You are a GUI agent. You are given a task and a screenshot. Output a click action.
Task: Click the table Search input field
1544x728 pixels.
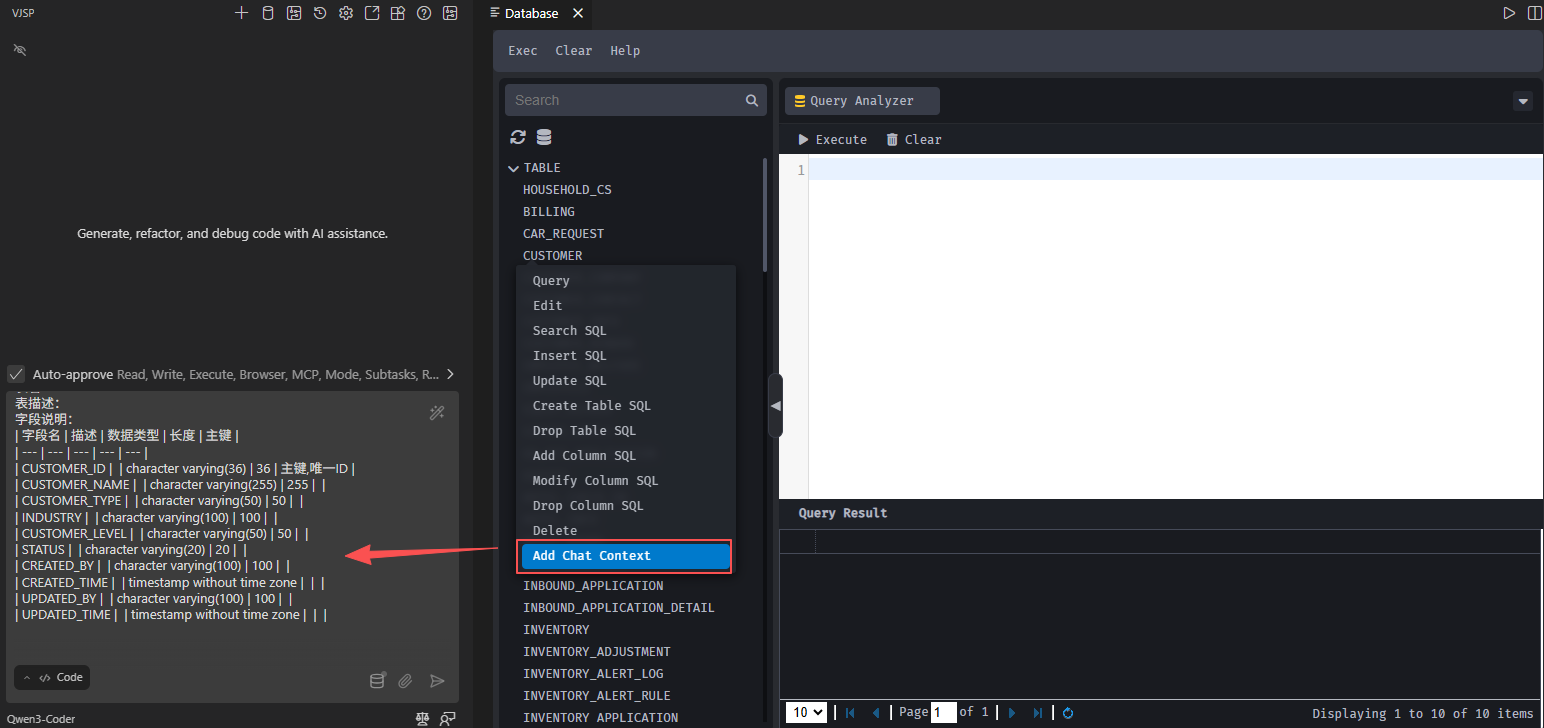point(624,100)
